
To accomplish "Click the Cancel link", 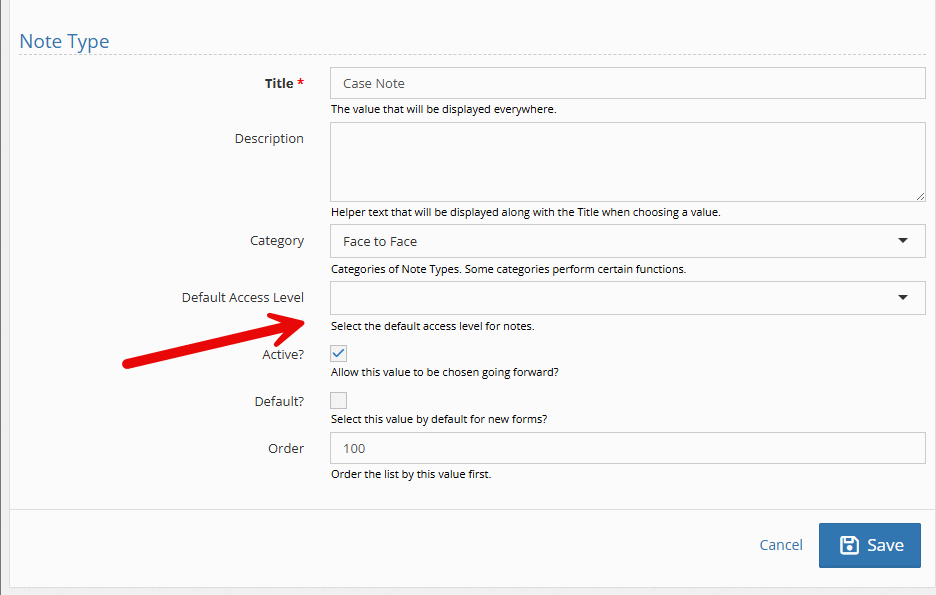I will pos(780,545).
